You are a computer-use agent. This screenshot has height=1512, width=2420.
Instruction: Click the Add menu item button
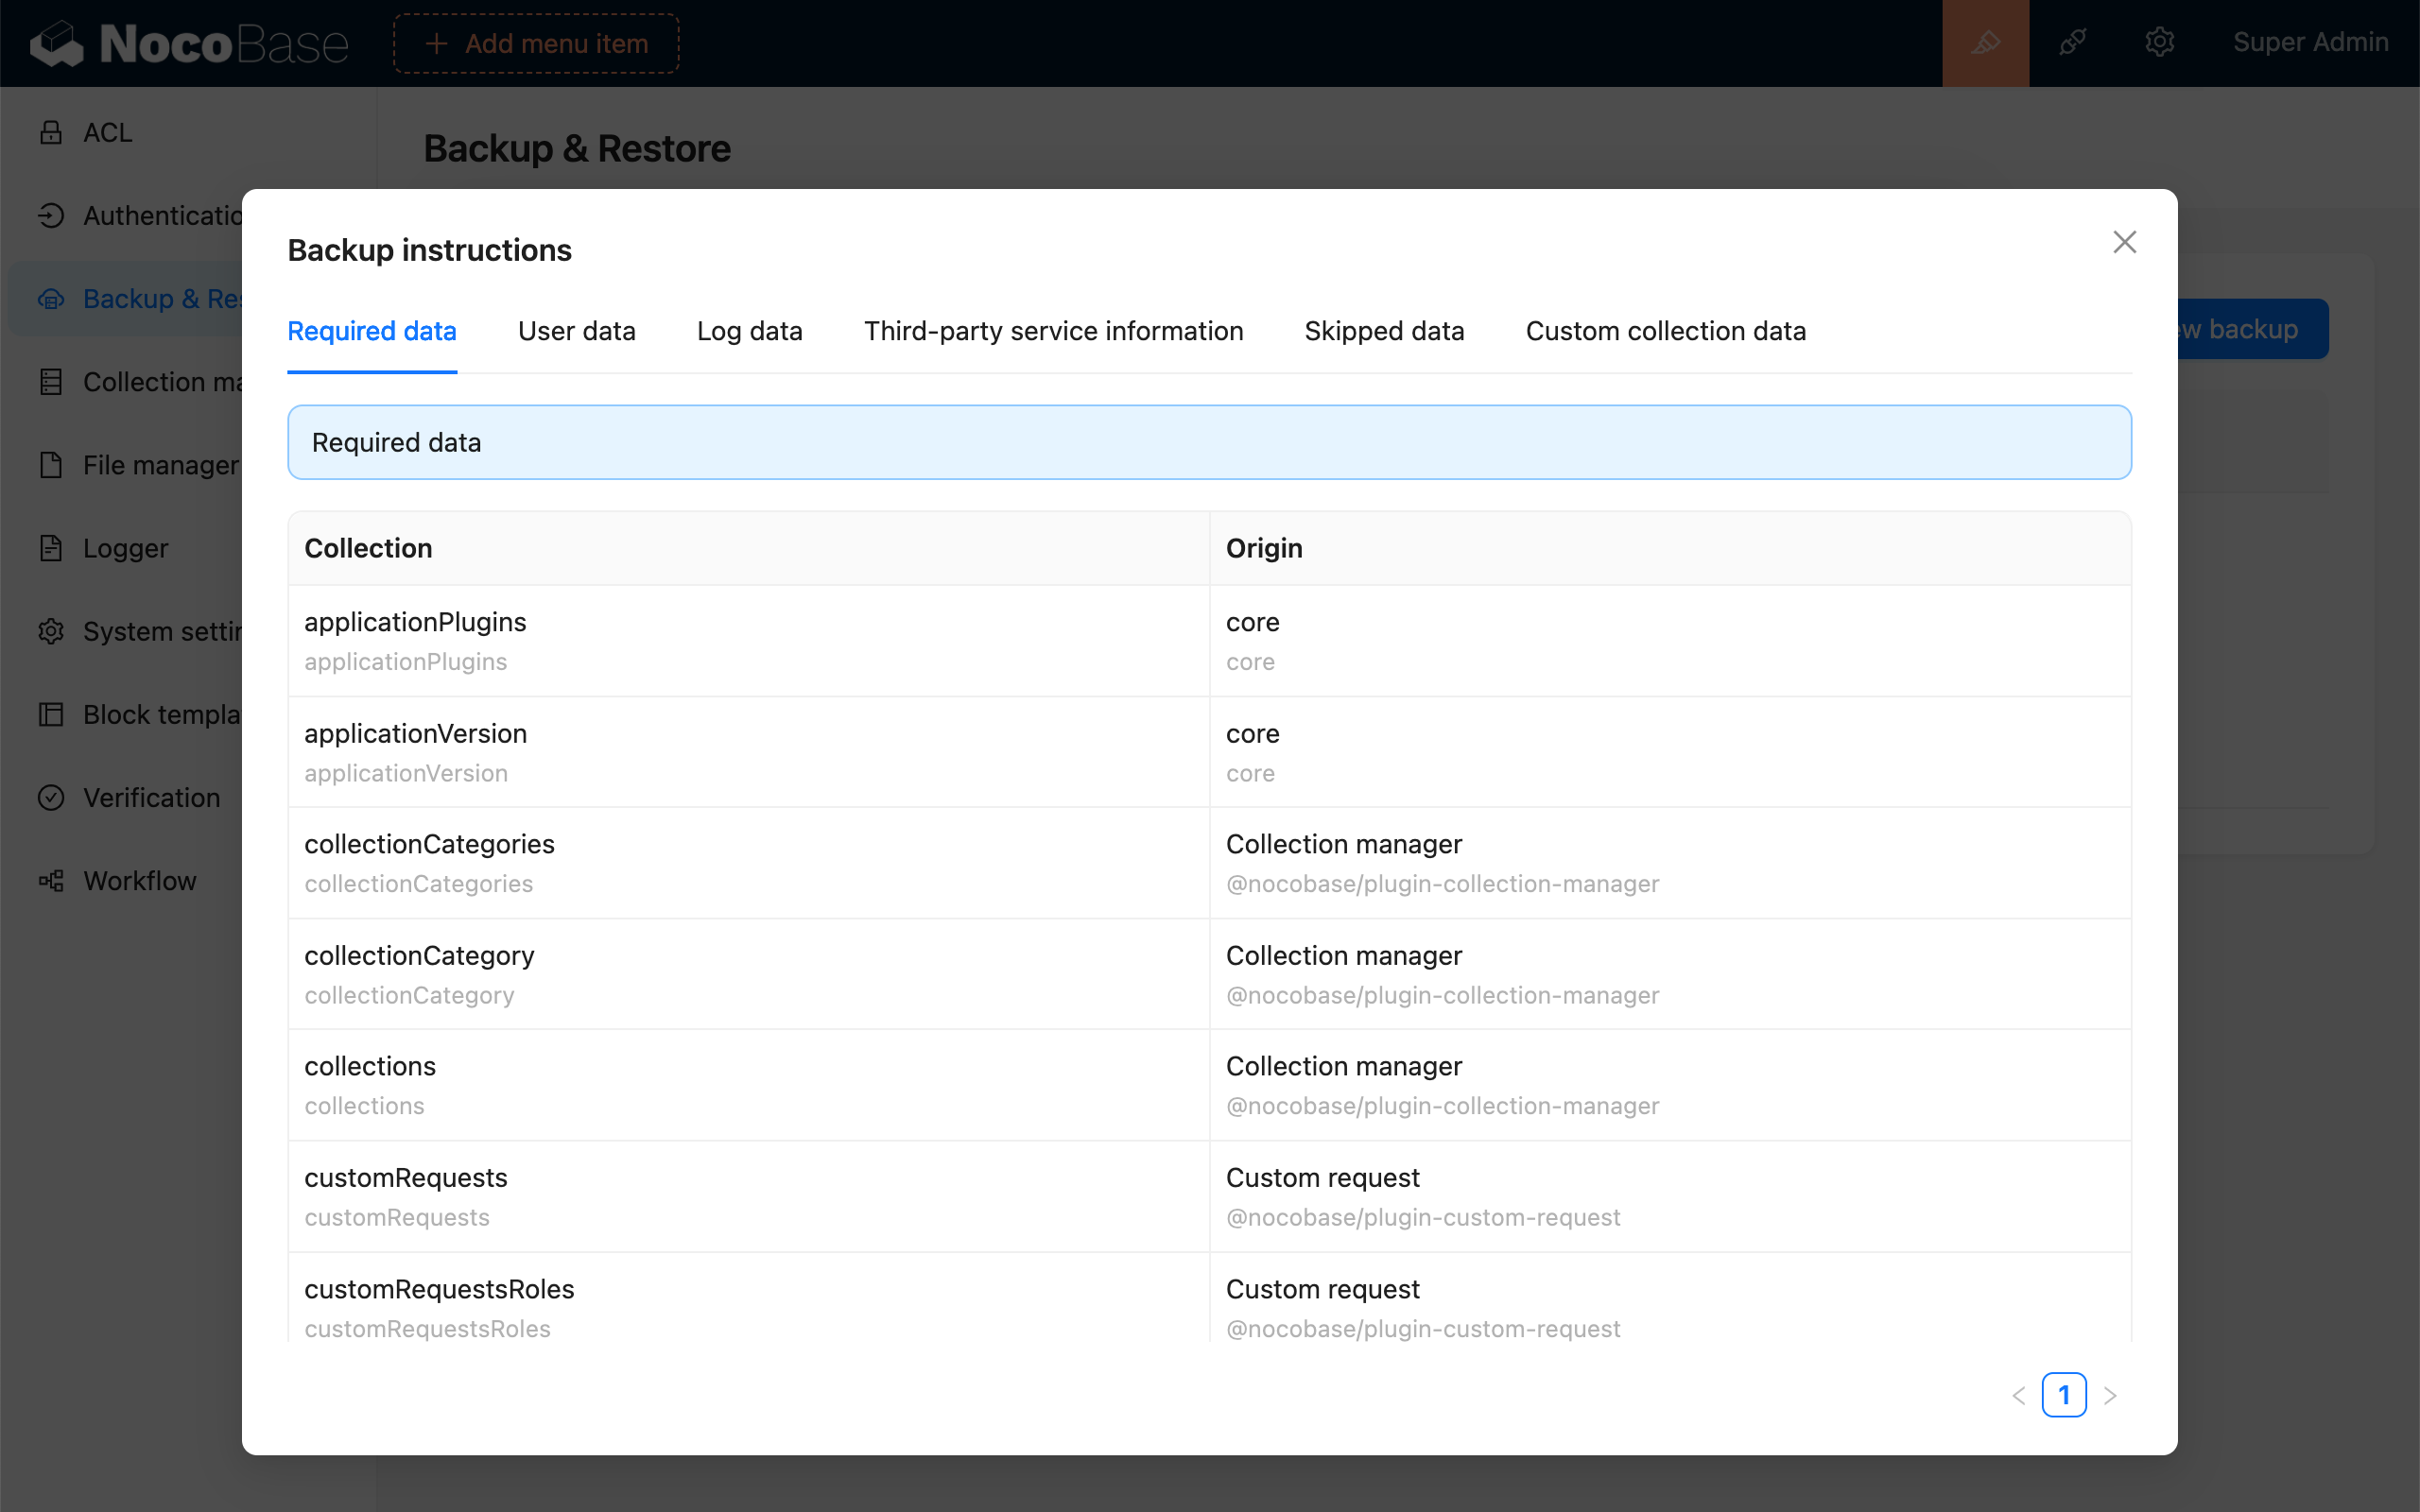[x=536, y=43]
